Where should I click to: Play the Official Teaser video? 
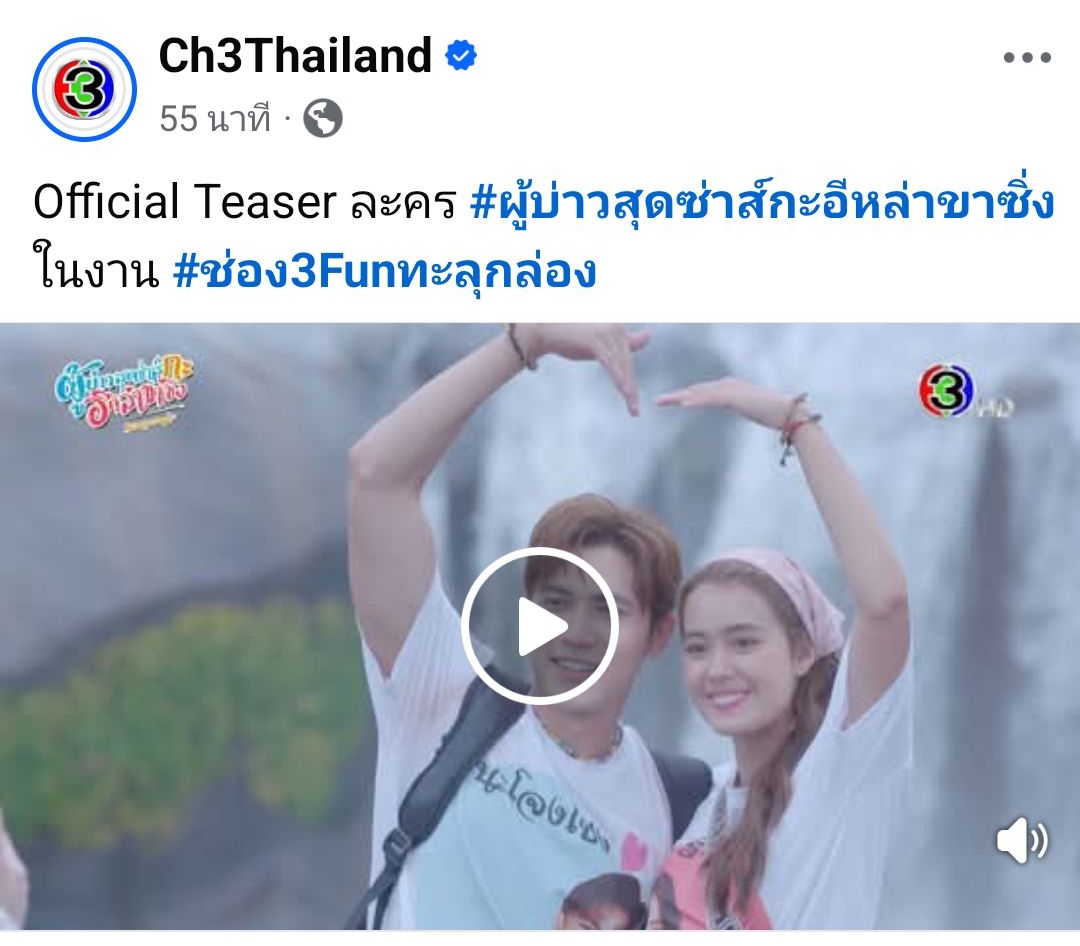539,626
